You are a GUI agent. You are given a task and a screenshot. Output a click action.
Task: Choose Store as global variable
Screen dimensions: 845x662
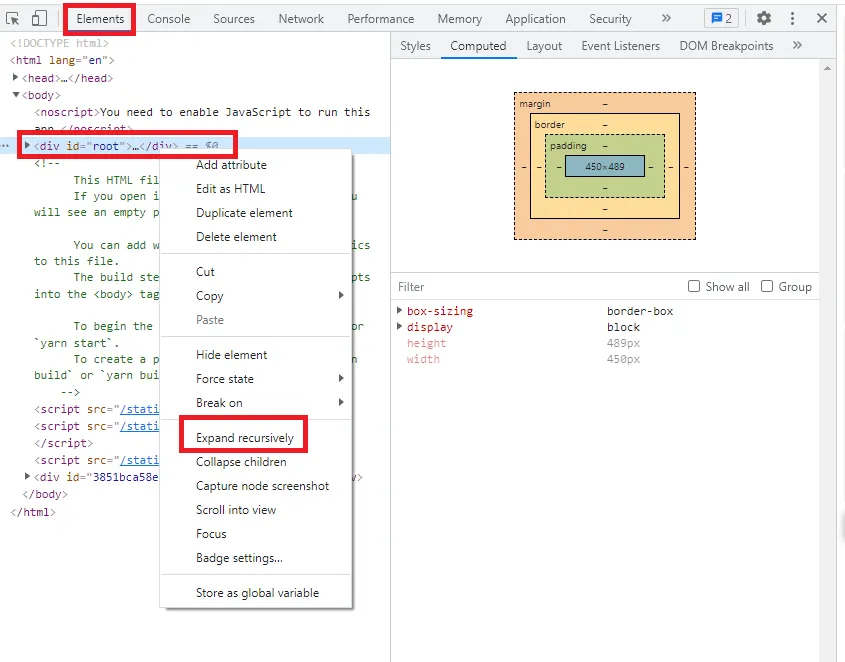256,593
